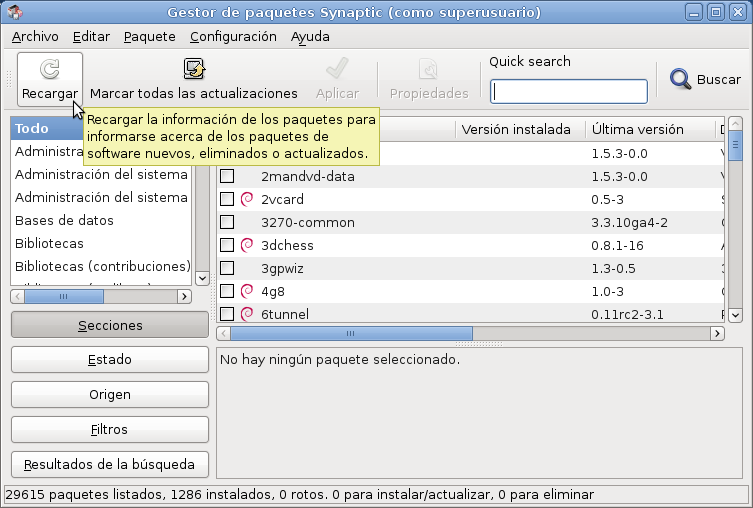This screenshot has width=753, height=508.
Task: Select Bases de datos section
Action: pos(101,220)
